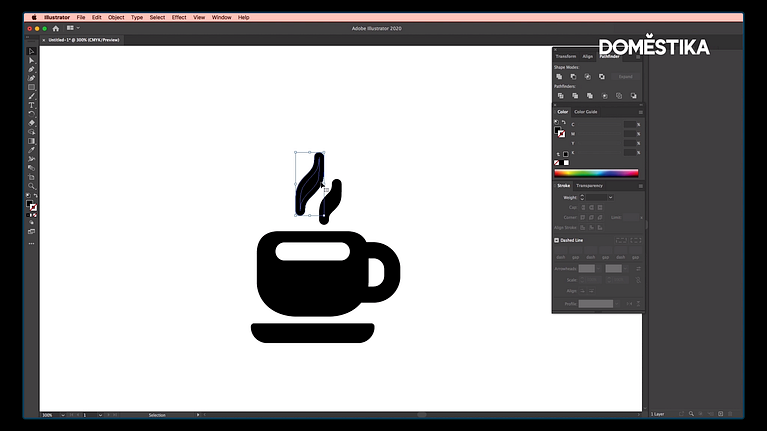Open the arrange documents dropdown

pos(72,29)
